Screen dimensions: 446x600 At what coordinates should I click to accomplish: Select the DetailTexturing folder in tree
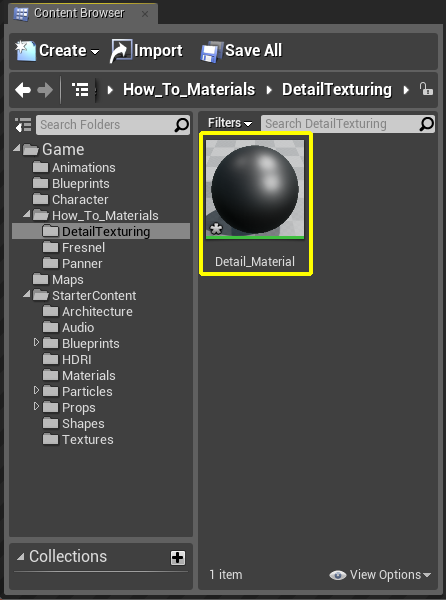click(x=101, y=232)
